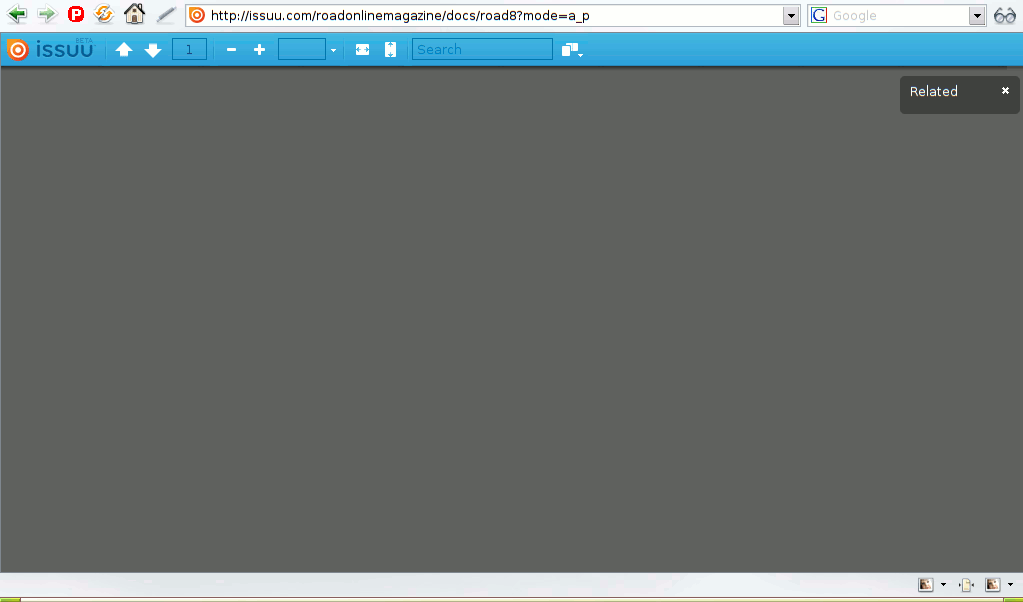Click the browser Back arrow
This screenshot has width=1023, height=602.
[x=17, y=15]
